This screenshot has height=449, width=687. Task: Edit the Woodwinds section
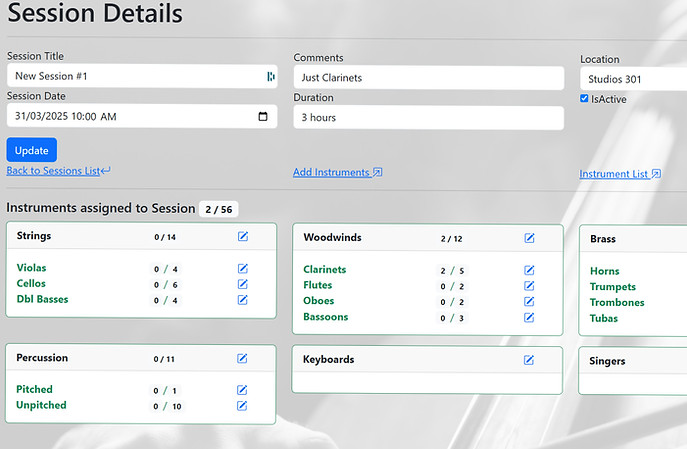[529, 238]
